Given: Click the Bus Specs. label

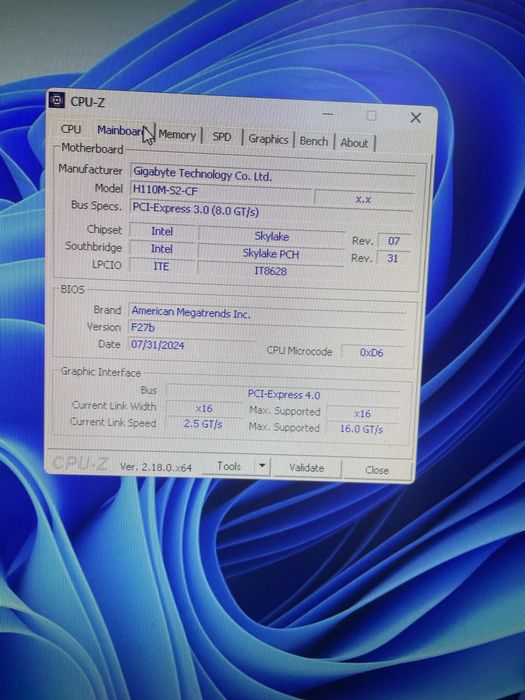Looking at the screenshot, I should (96, 206).
